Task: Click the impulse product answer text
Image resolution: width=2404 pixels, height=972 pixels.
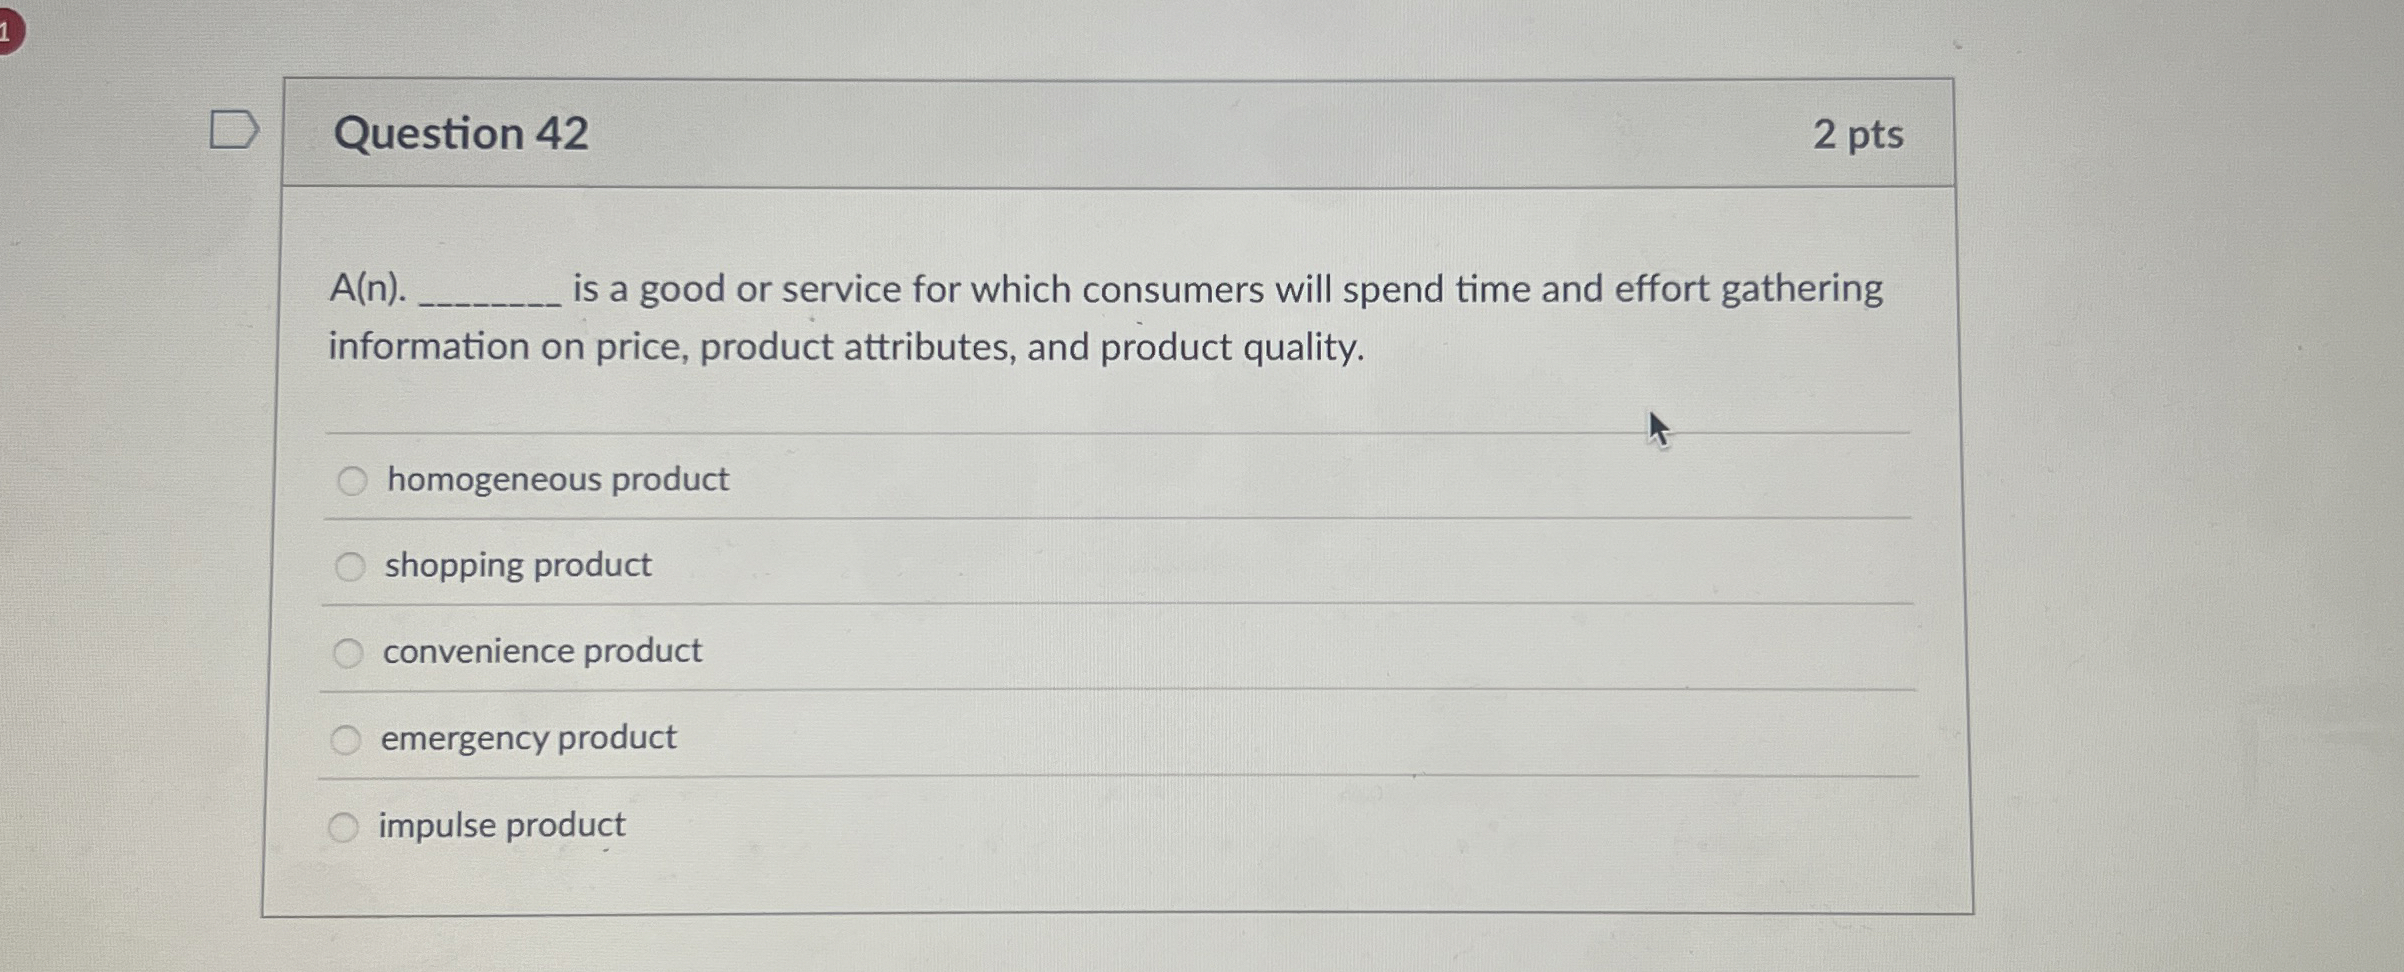Action: coord(503,824)
